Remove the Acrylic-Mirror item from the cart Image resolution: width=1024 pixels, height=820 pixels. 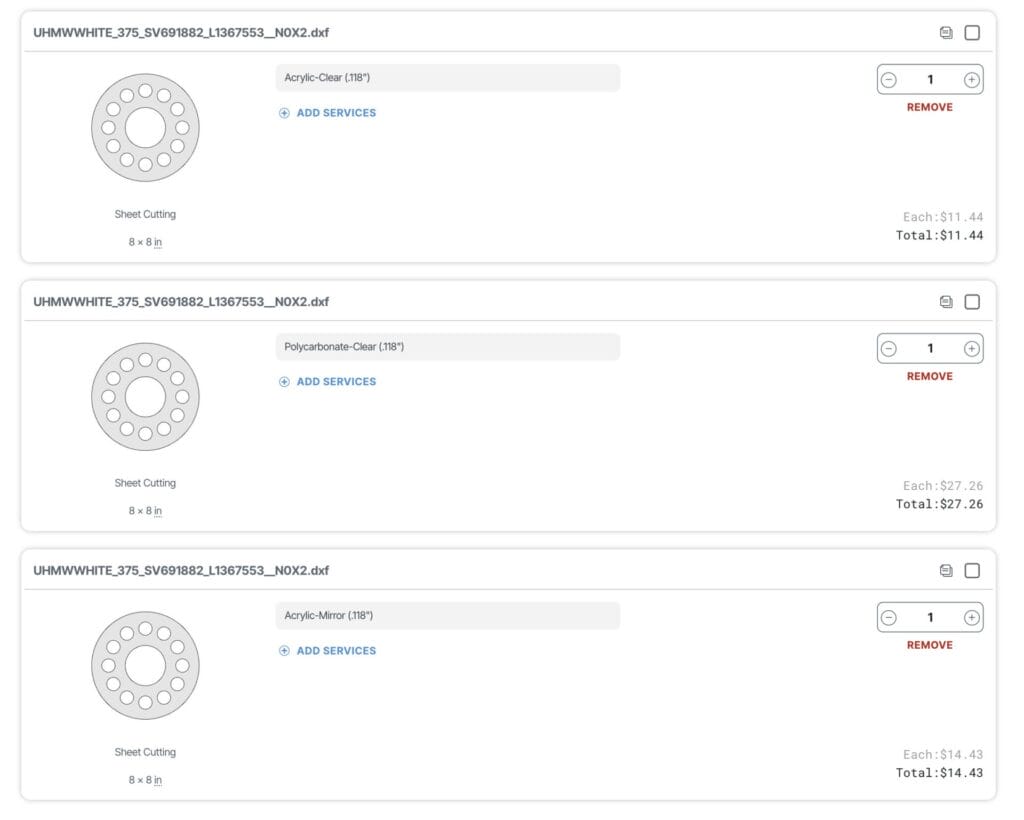(x=929, y=645)
